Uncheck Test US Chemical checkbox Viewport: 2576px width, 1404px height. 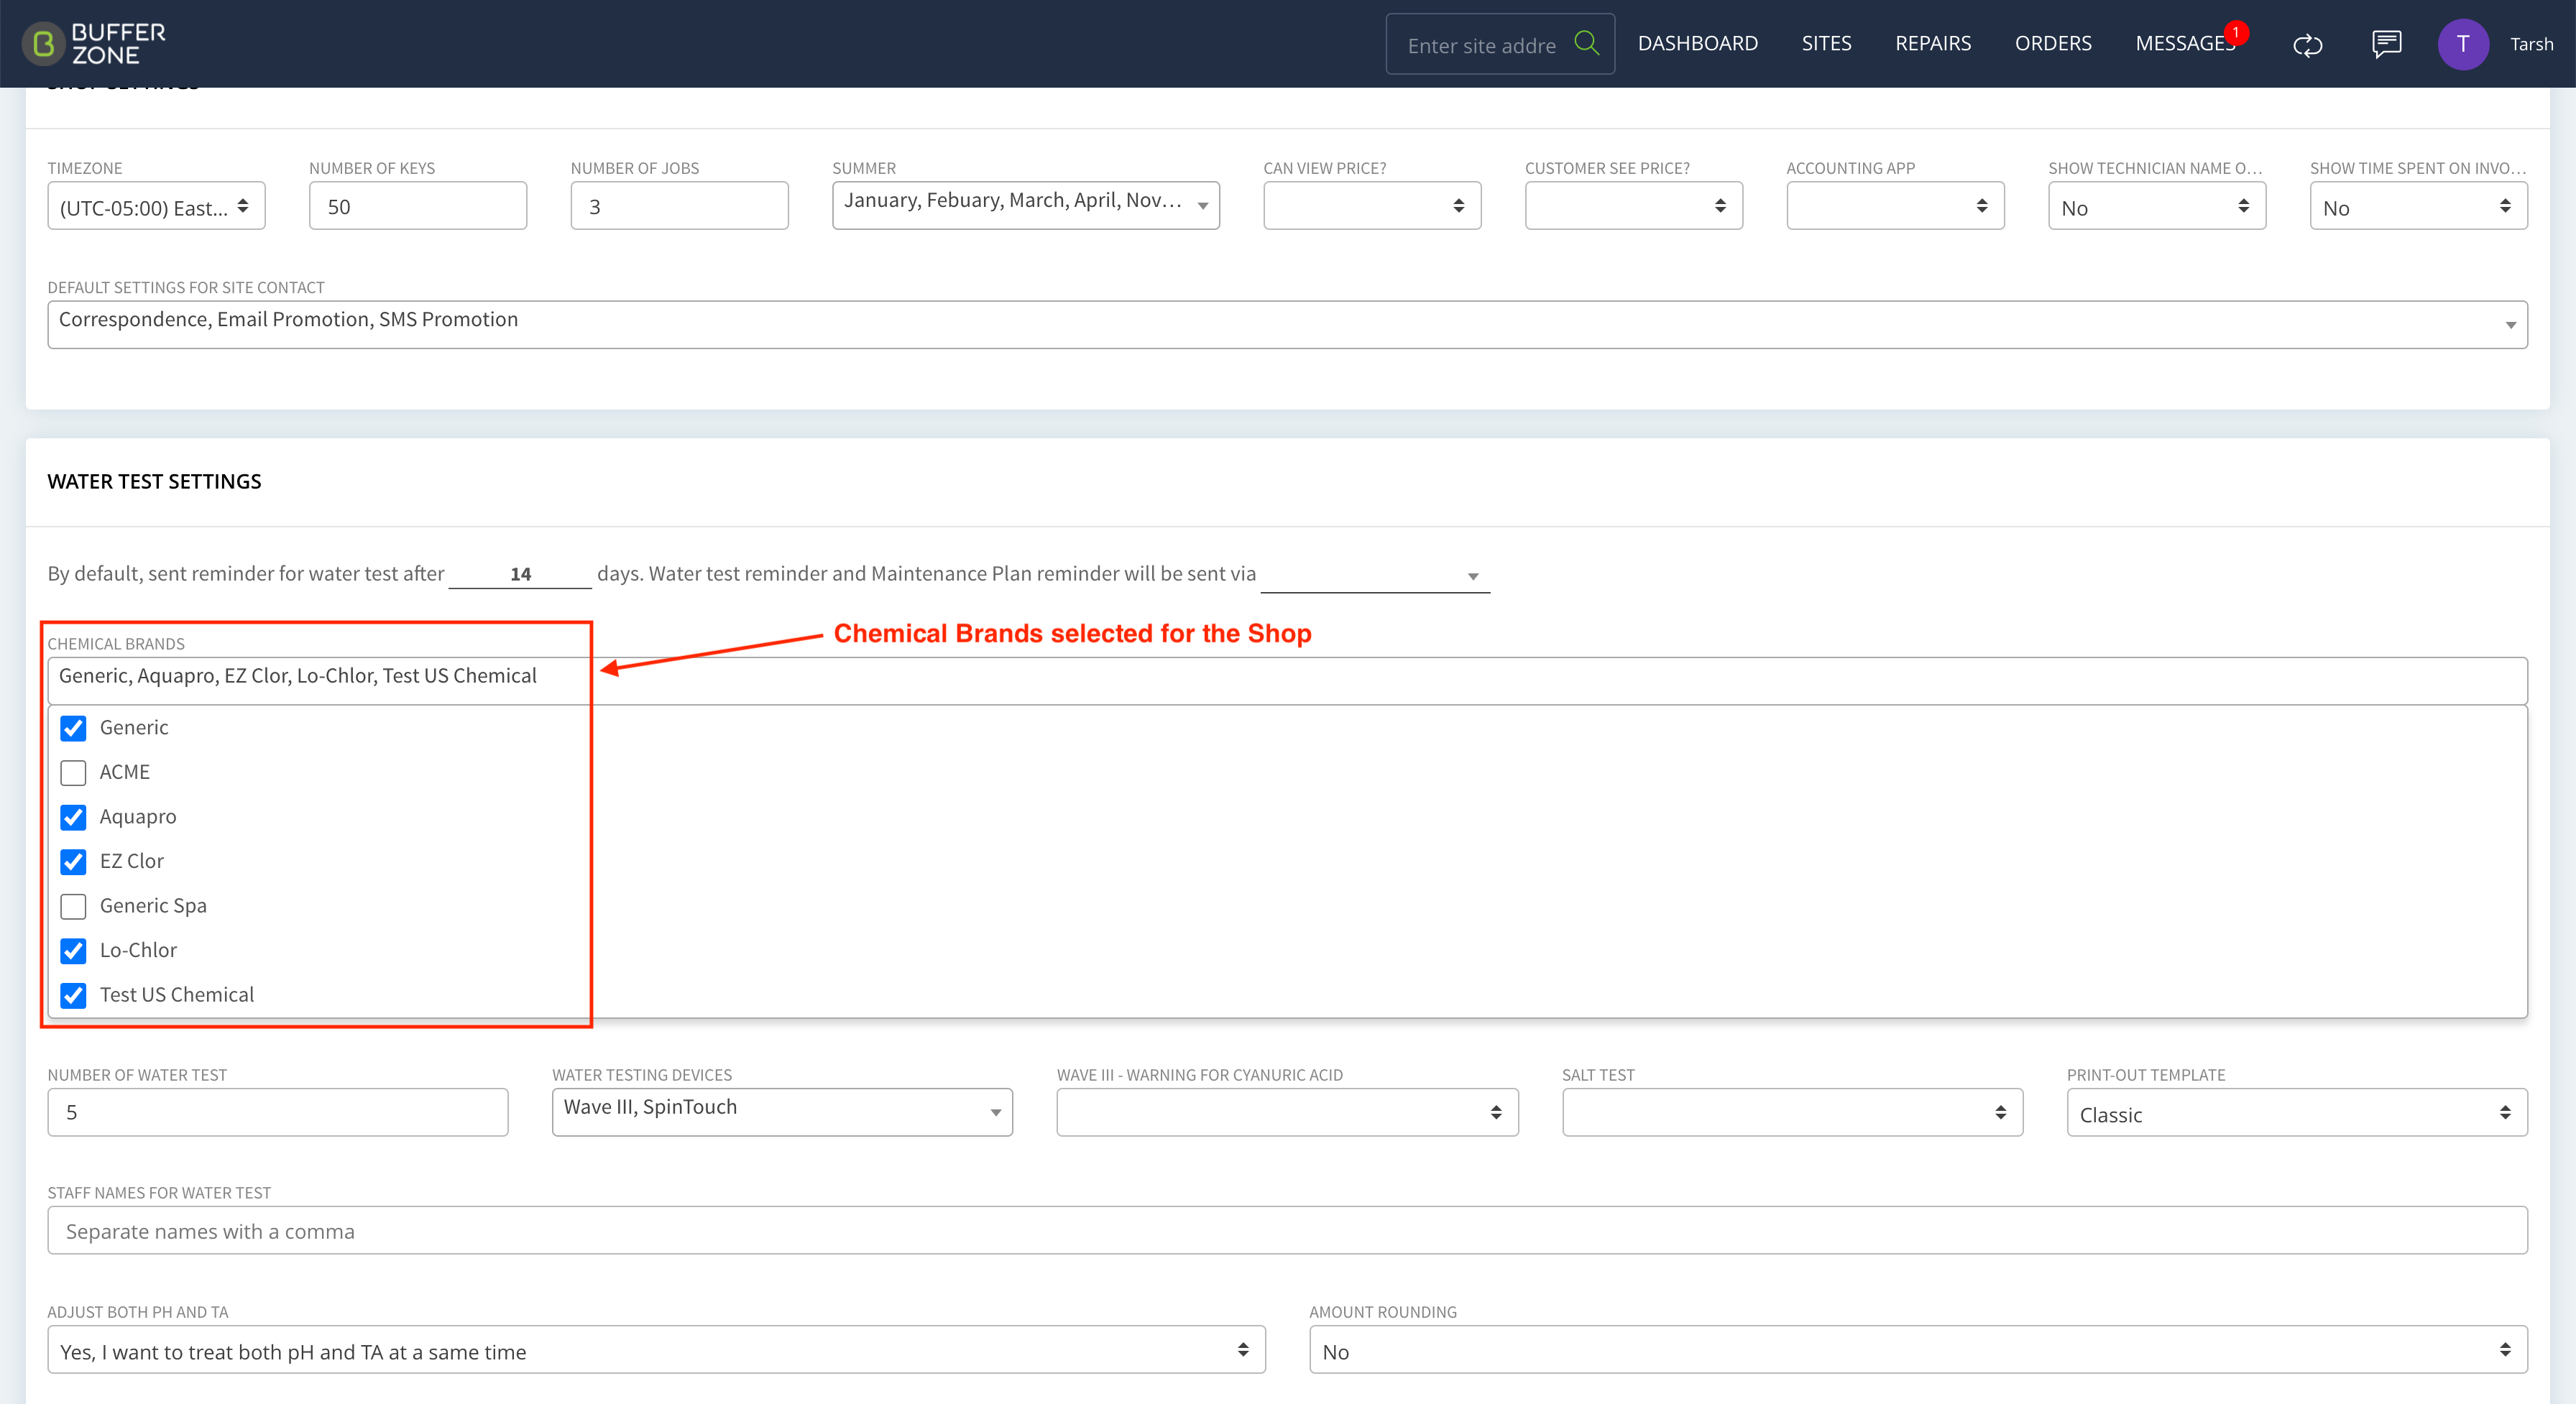[73, 995]
